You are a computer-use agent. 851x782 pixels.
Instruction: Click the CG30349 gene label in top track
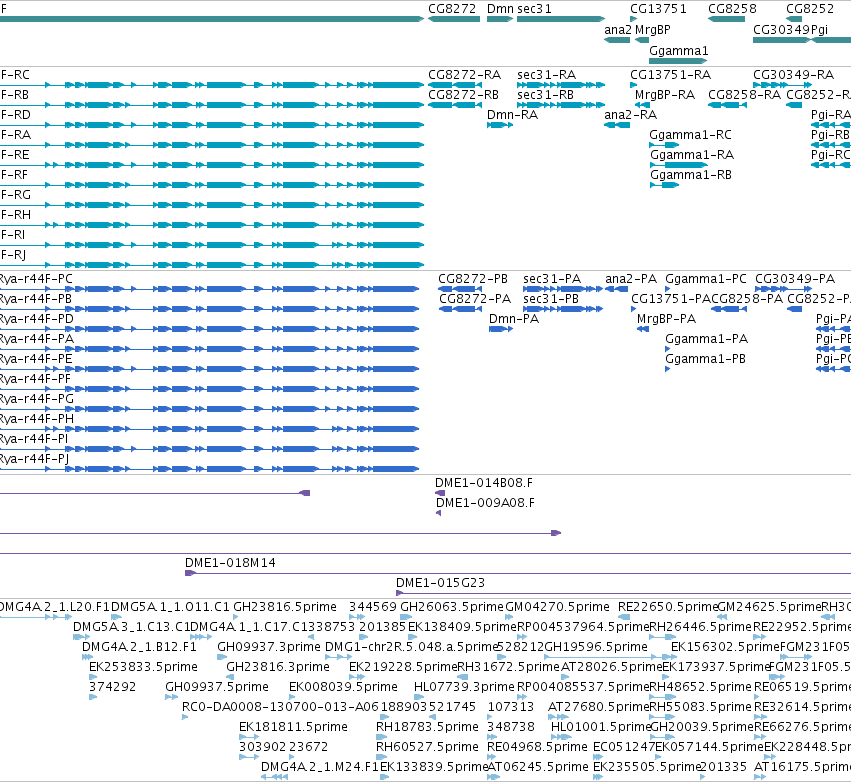coord(781,29)
